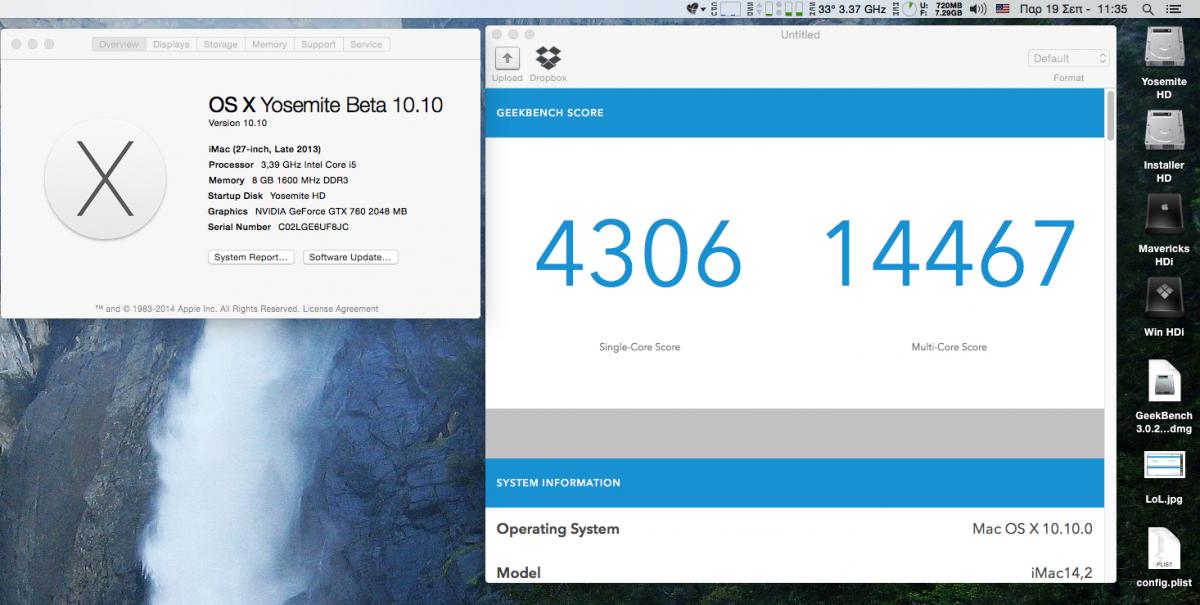Switch to the Overview tab

coord(119,44)
